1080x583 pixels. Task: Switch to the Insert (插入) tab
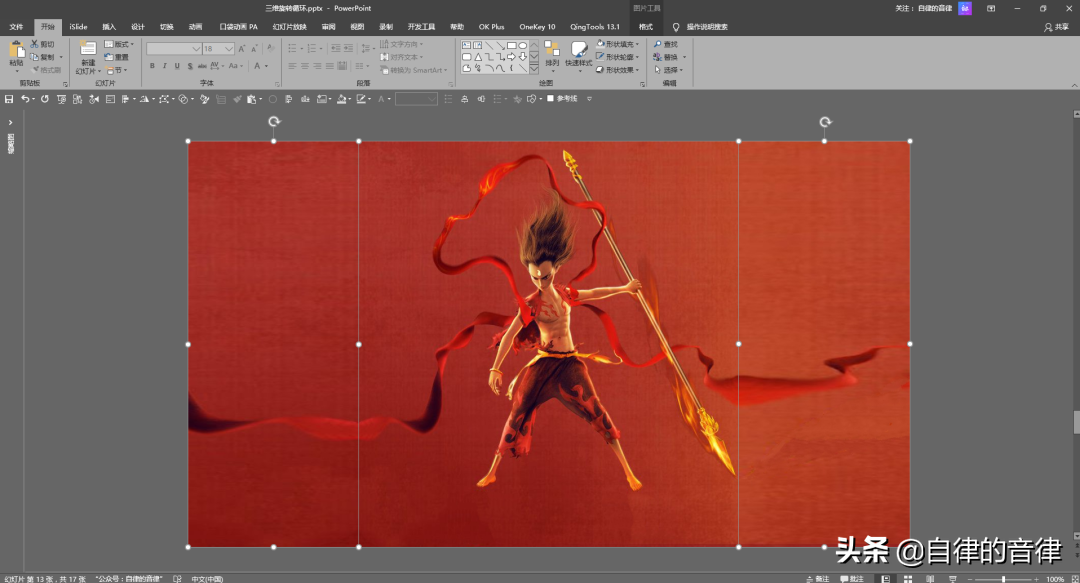click(109, 27)
